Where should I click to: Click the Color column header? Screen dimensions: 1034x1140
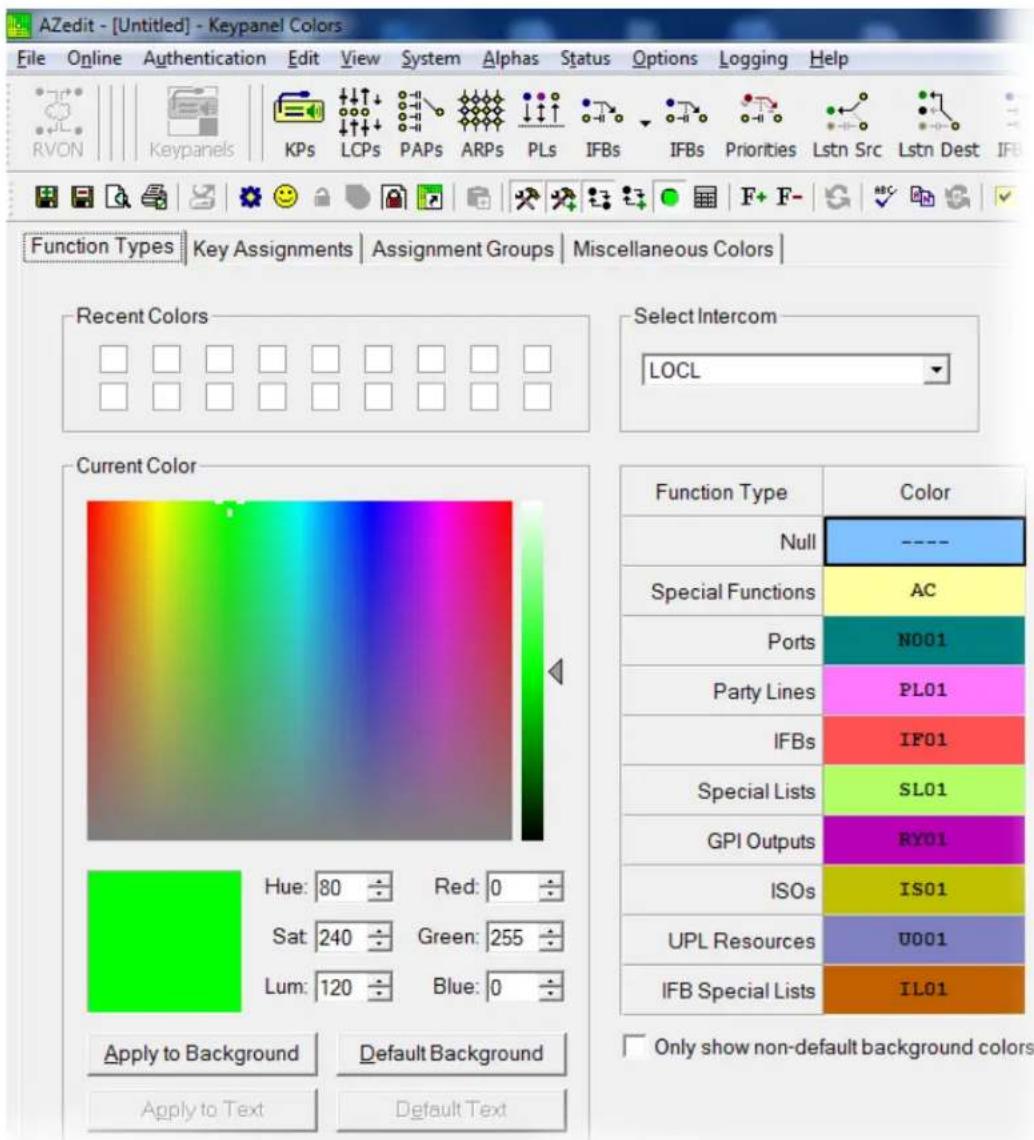[x=924, y=492]
